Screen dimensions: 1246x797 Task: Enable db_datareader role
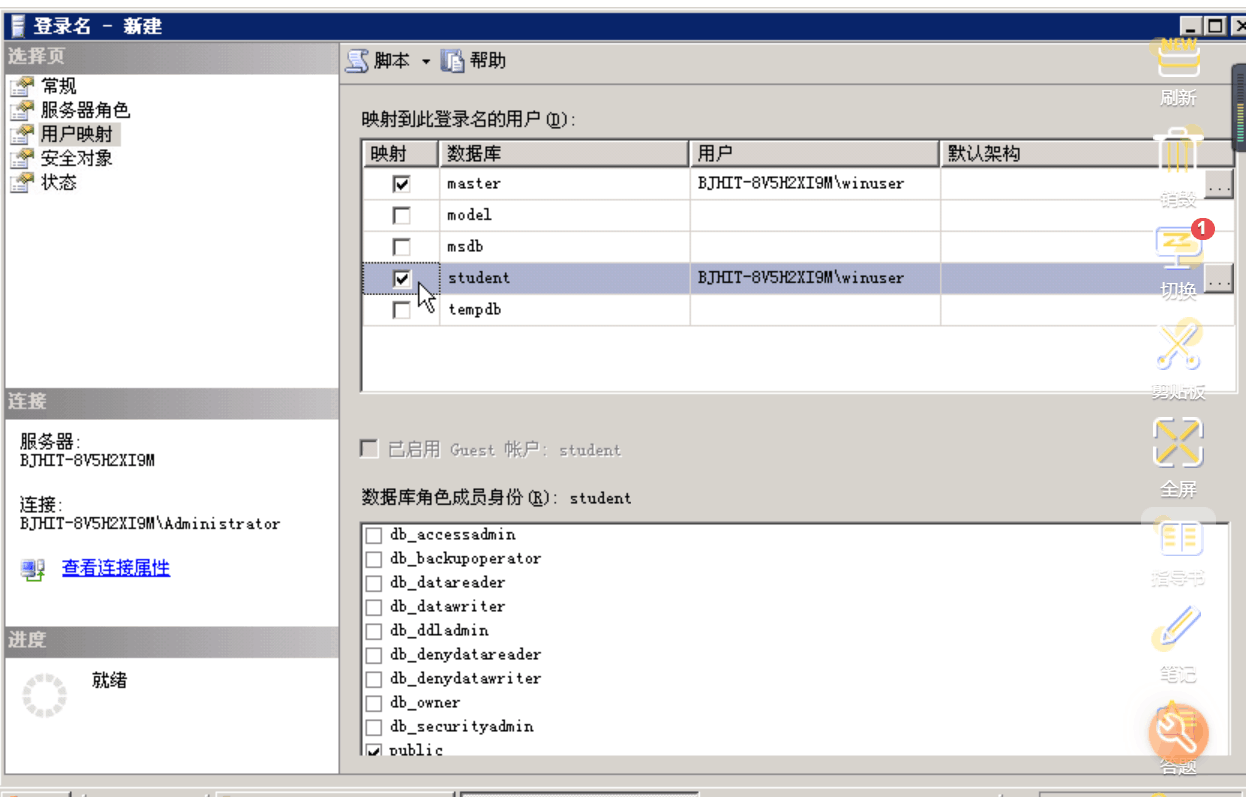(x=374, y=583)
